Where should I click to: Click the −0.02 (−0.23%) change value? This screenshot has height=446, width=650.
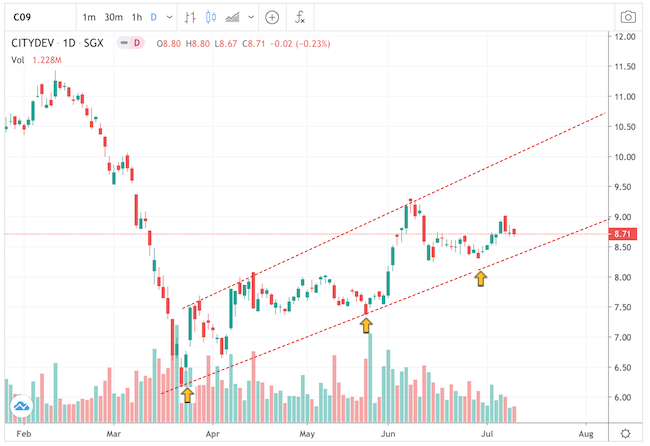pos(300,44)
